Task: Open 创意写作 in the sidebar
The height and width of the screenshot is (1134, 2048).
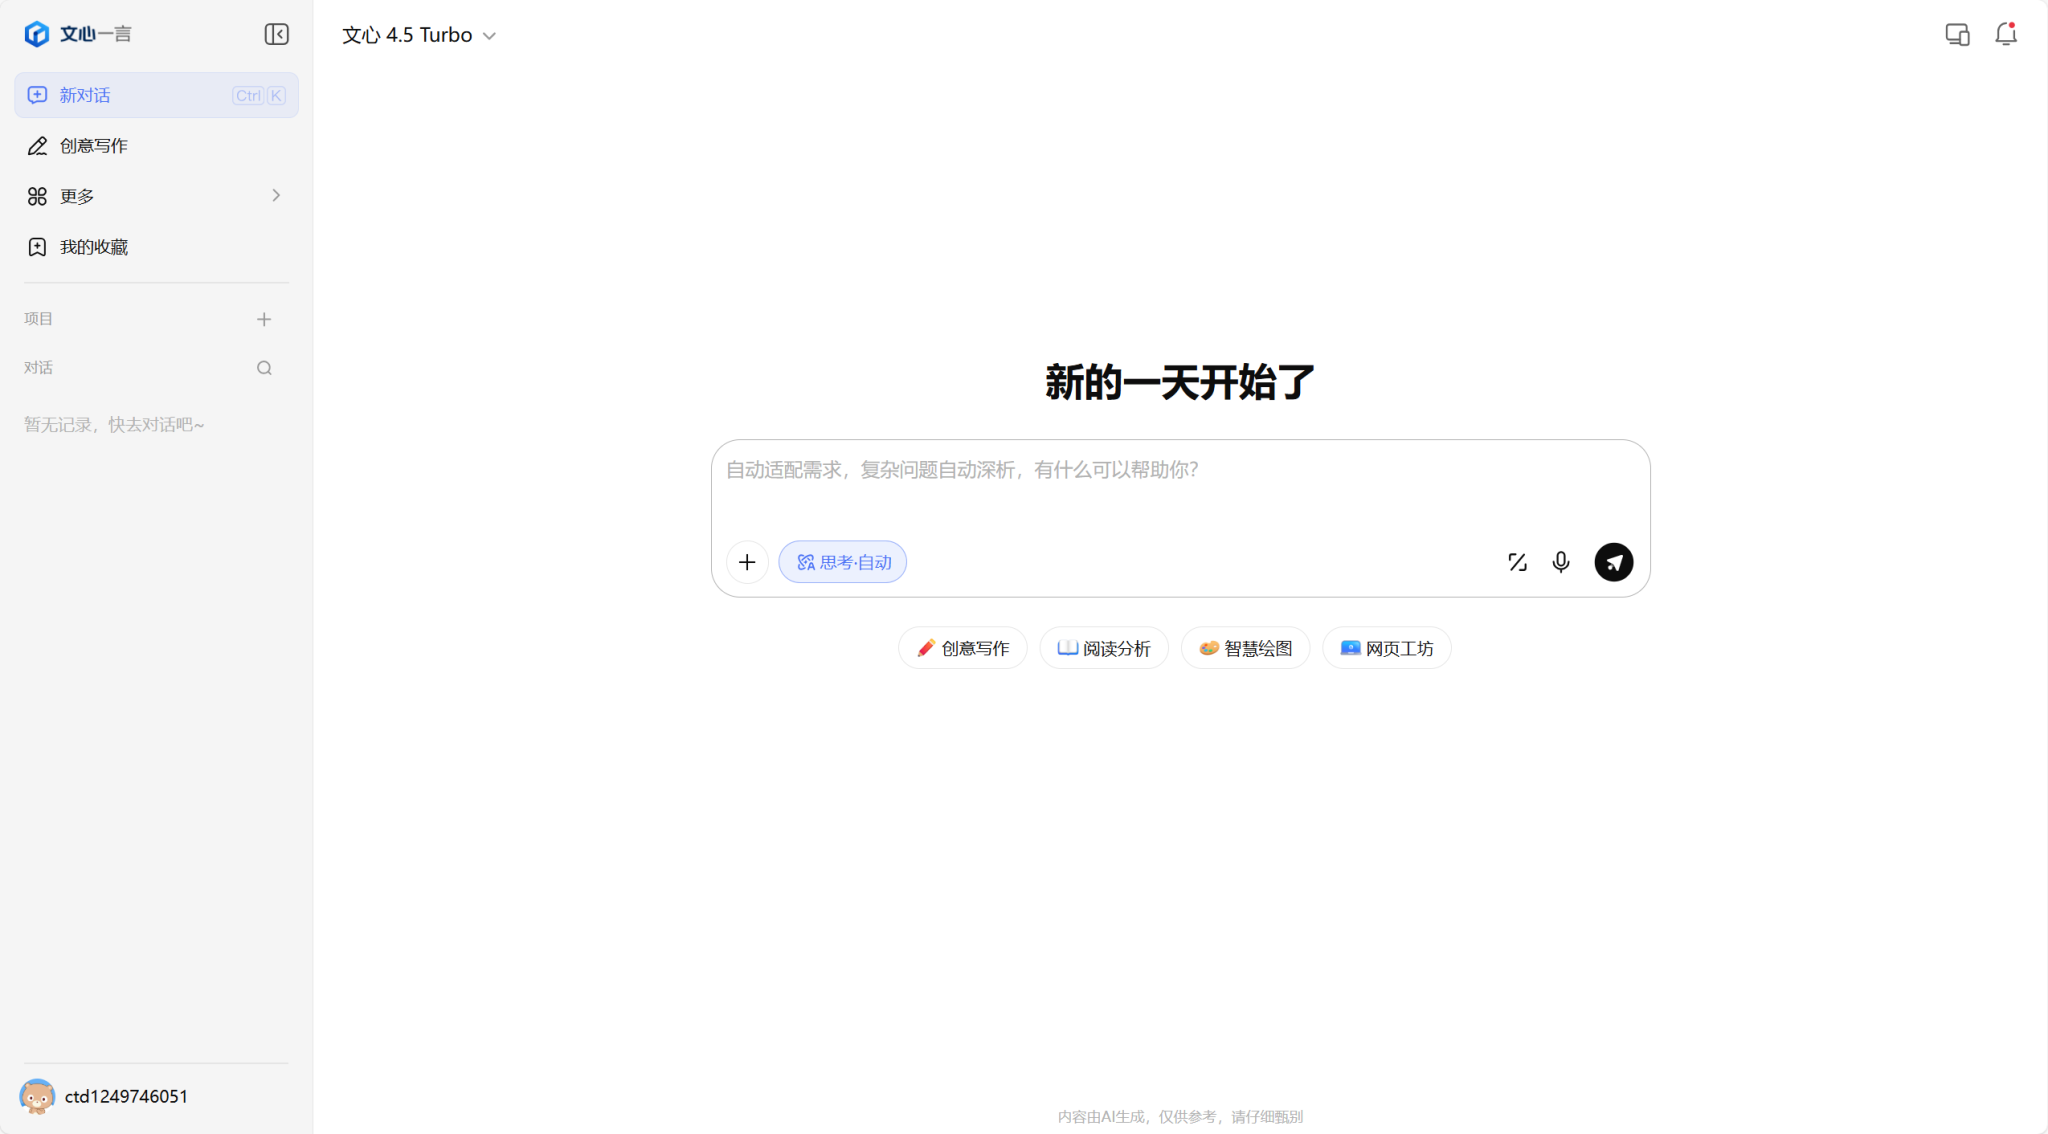Action: tap(93, 146)
